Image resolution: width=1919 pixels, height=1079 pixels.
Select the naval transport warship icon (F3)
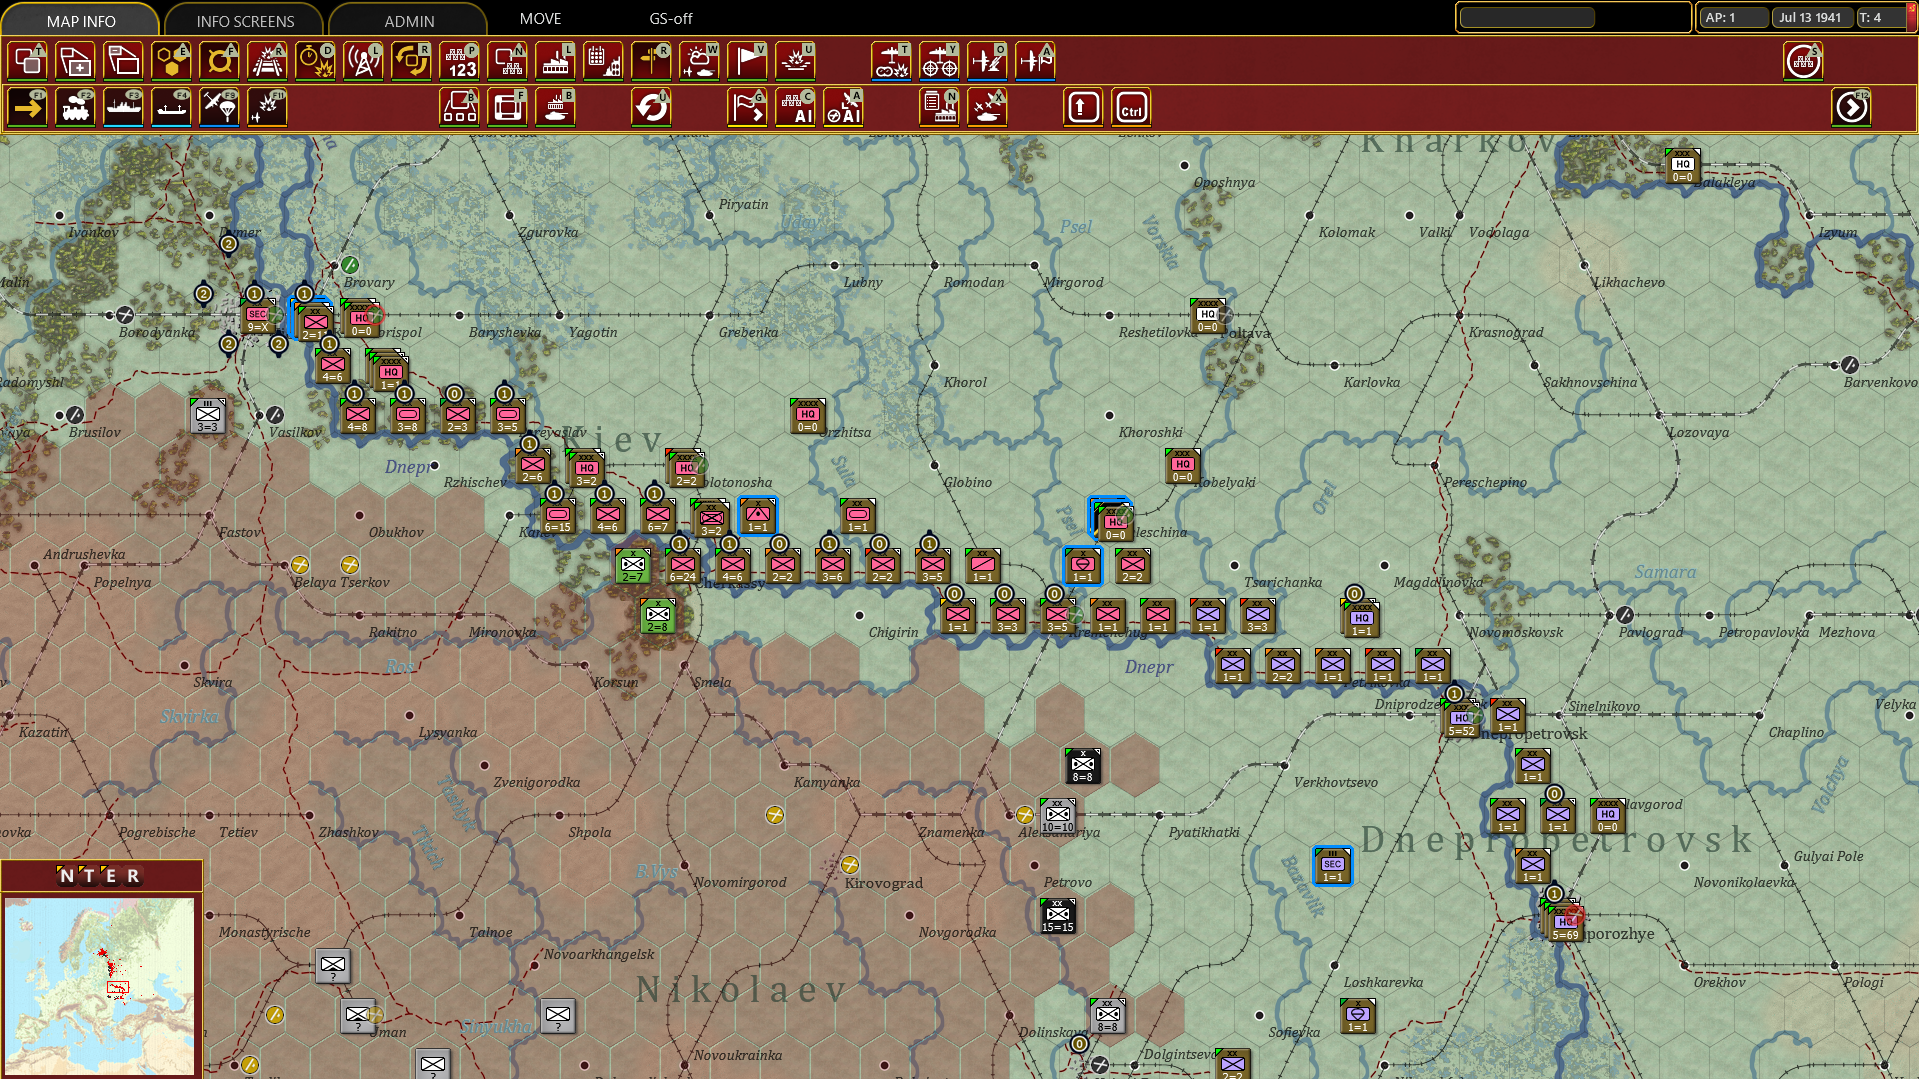[124, 107]
